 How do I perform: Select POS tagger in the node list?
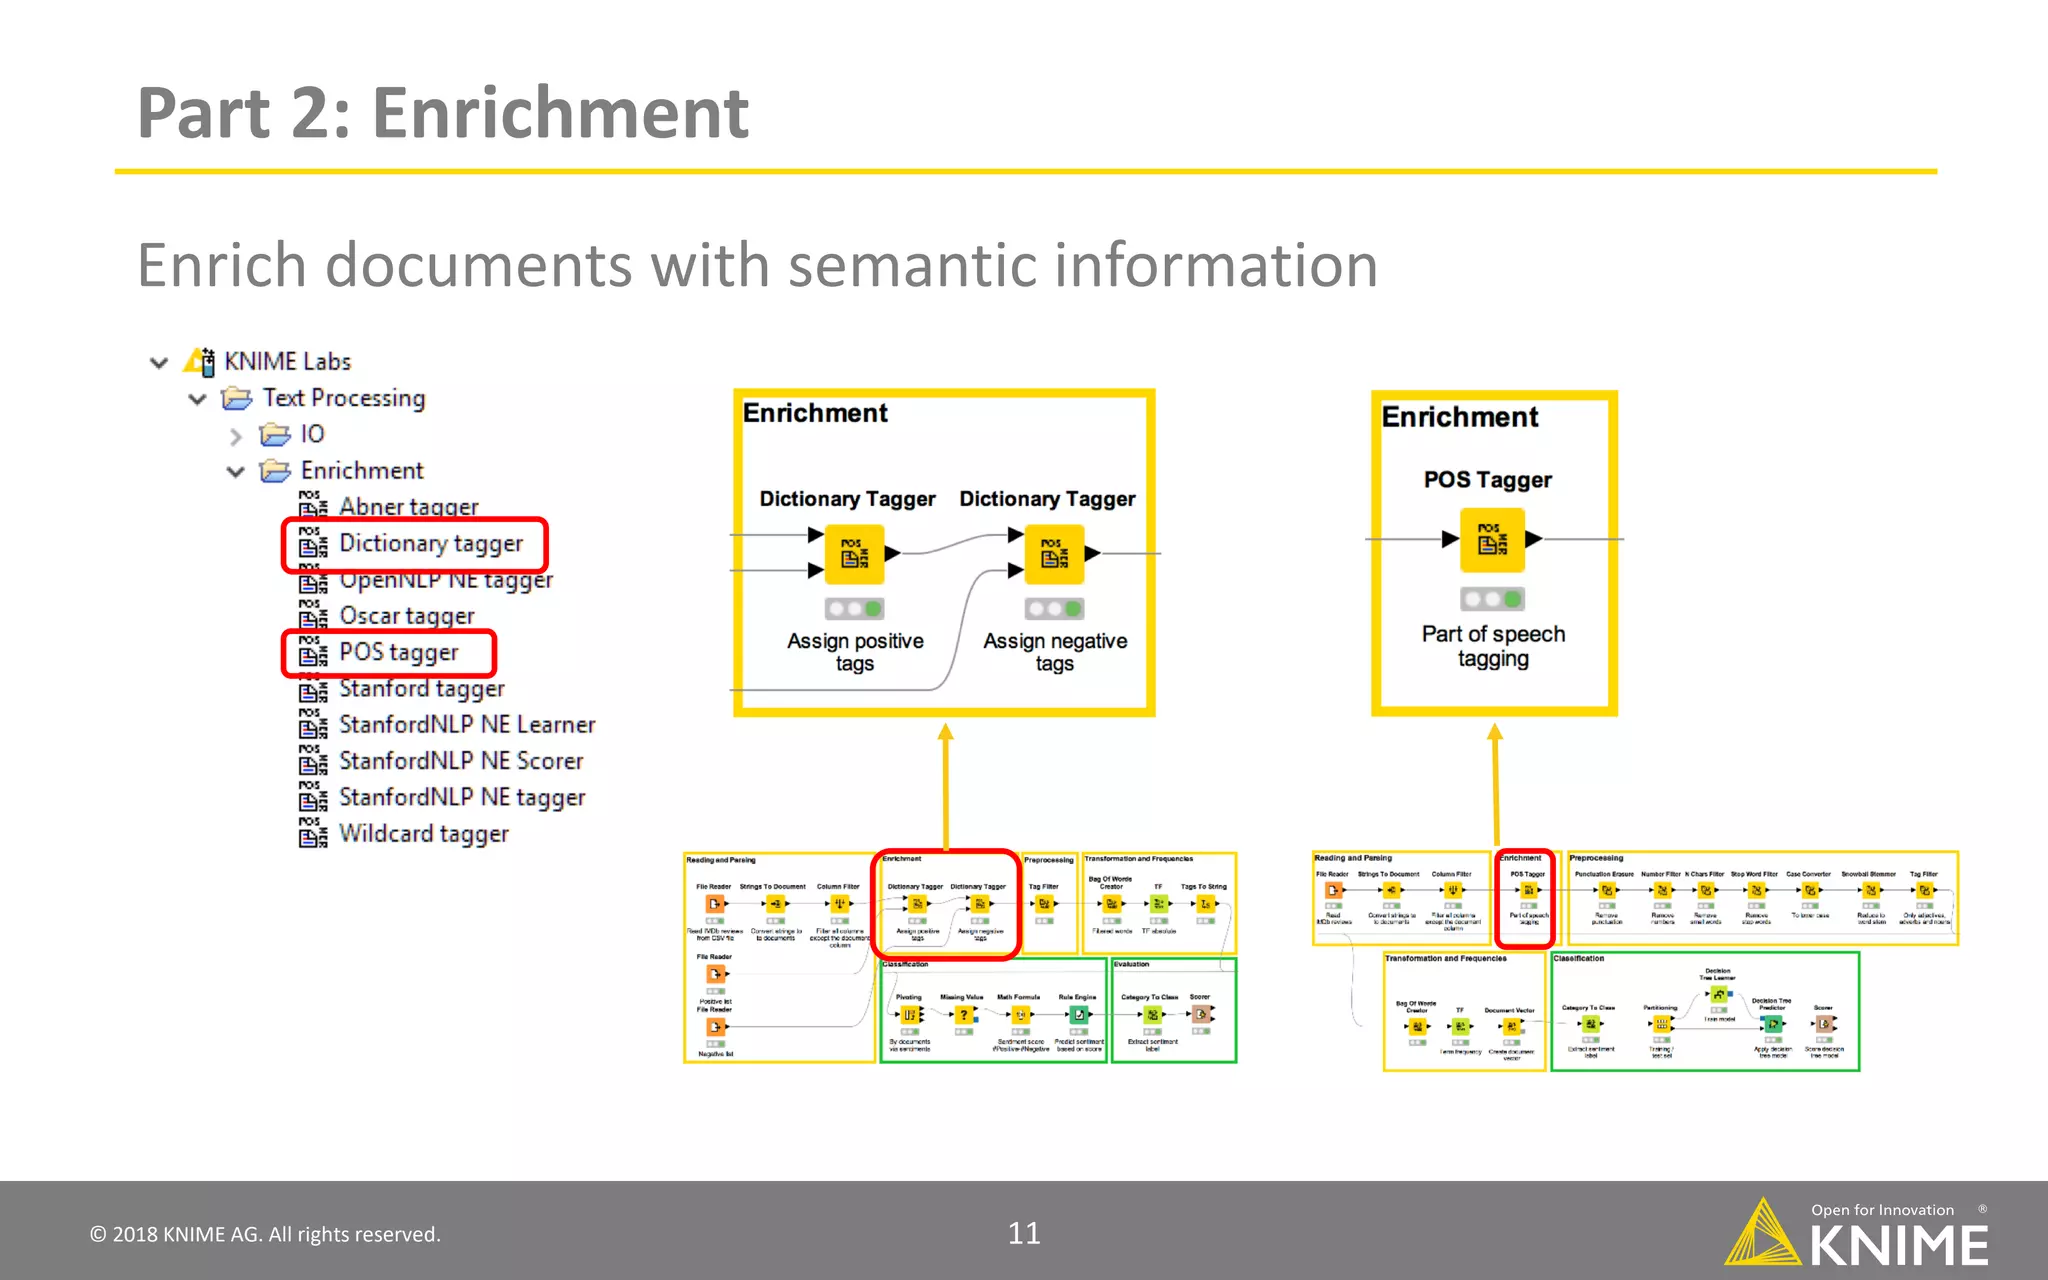(x=398, y=652)
